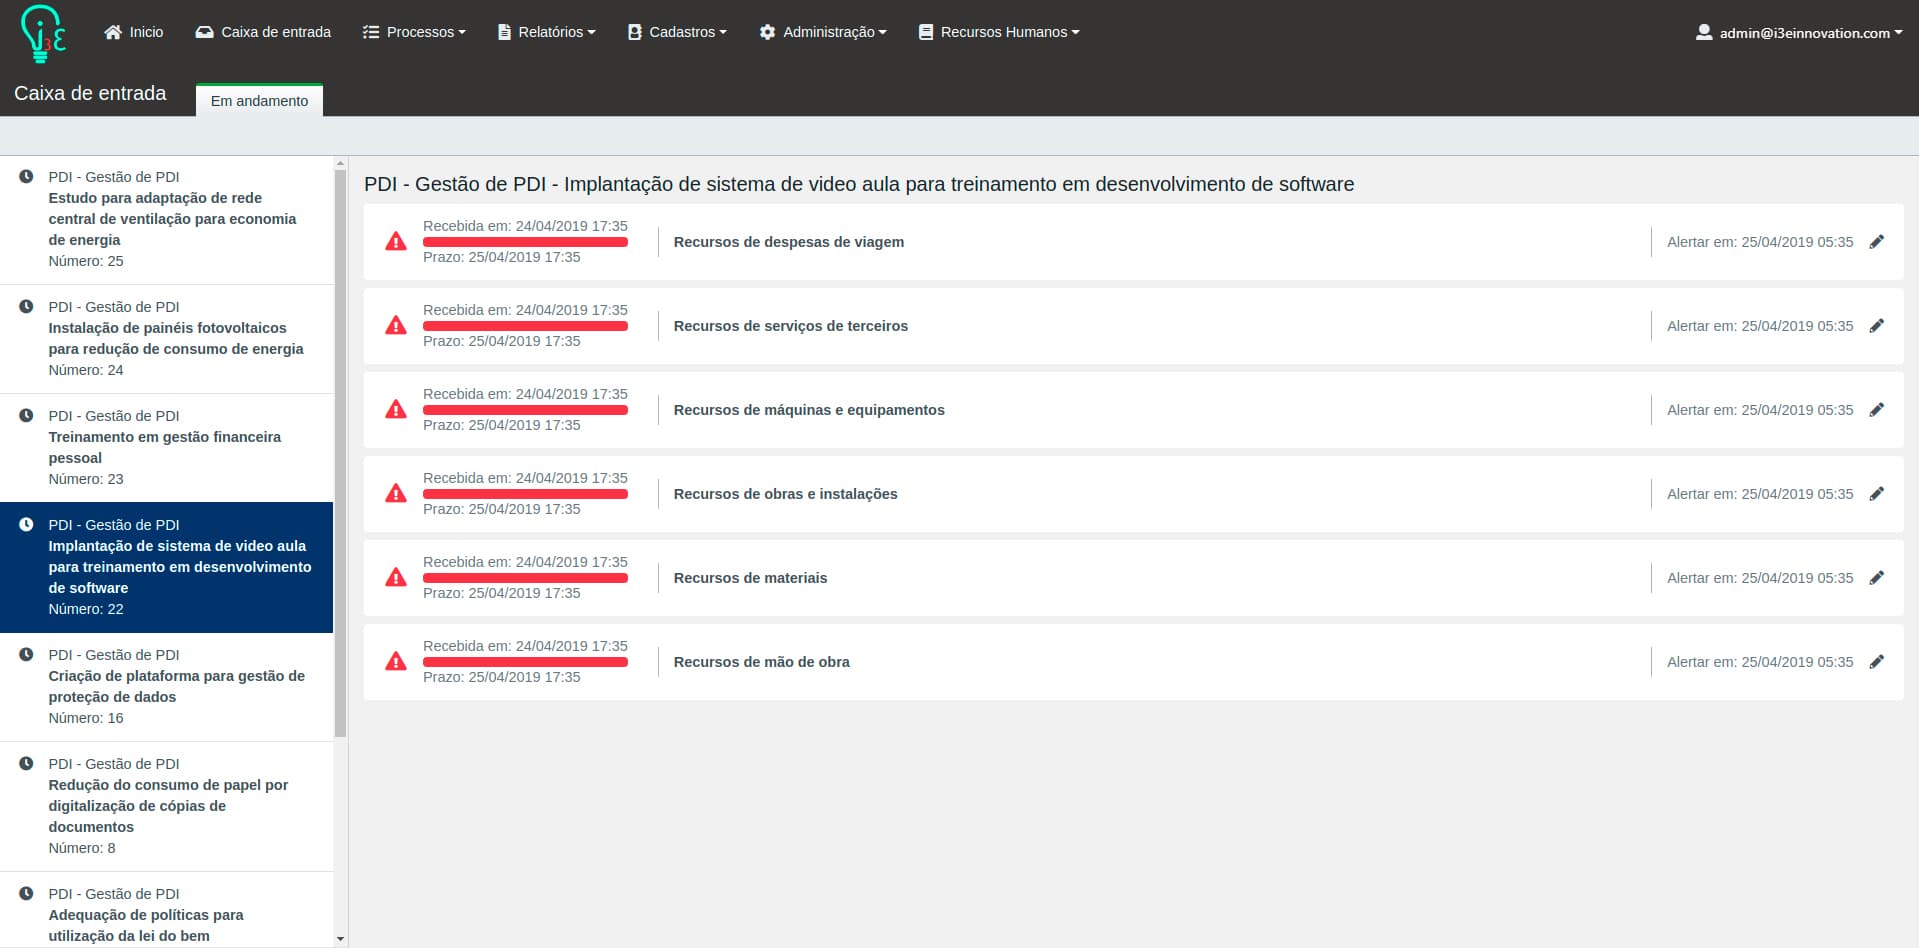The image size is (1919, 948).
Task: Open Adequação de políticas lei do bem process
Action: pos(166,910)
